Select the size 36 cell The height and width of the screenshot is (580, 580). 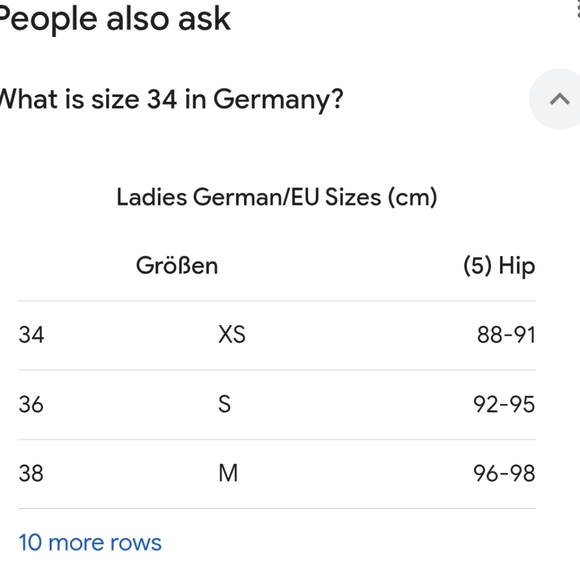31,404
